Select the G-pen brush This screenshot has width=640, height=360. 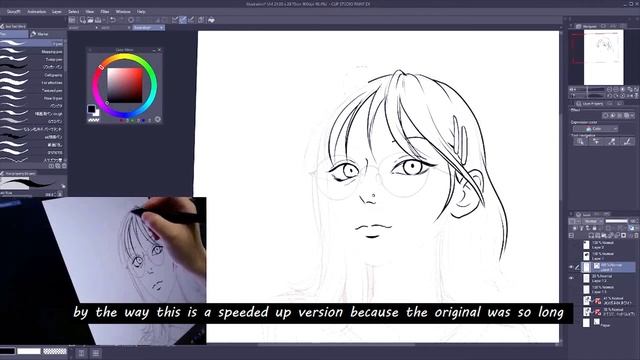pos(33,44)
